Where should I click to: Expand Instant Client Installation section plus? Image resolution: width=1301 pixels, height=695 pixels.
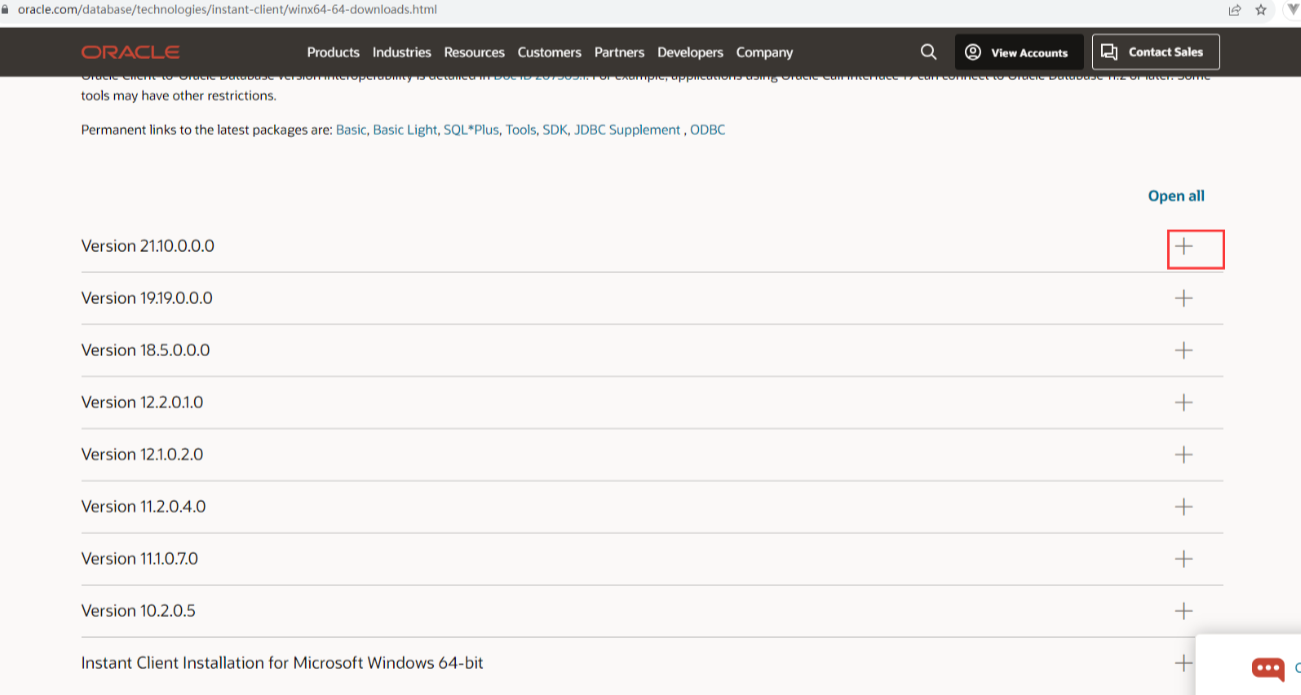click(1184, 662)
